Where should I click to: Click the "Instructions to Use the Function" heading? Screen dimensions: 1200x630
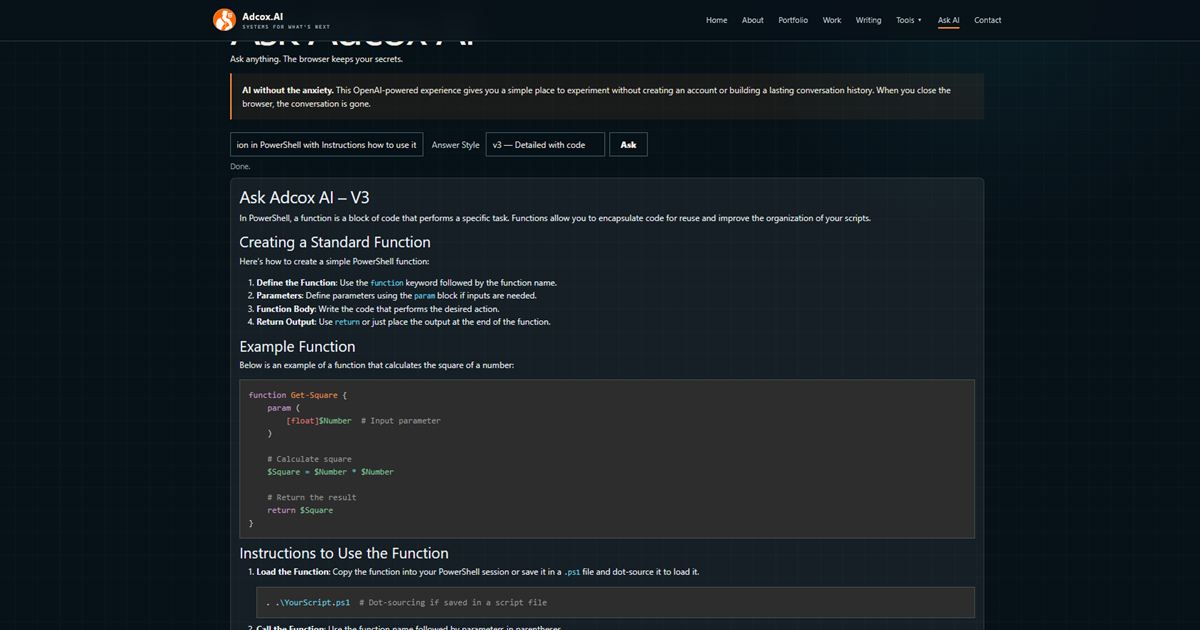tap(344, 553)
